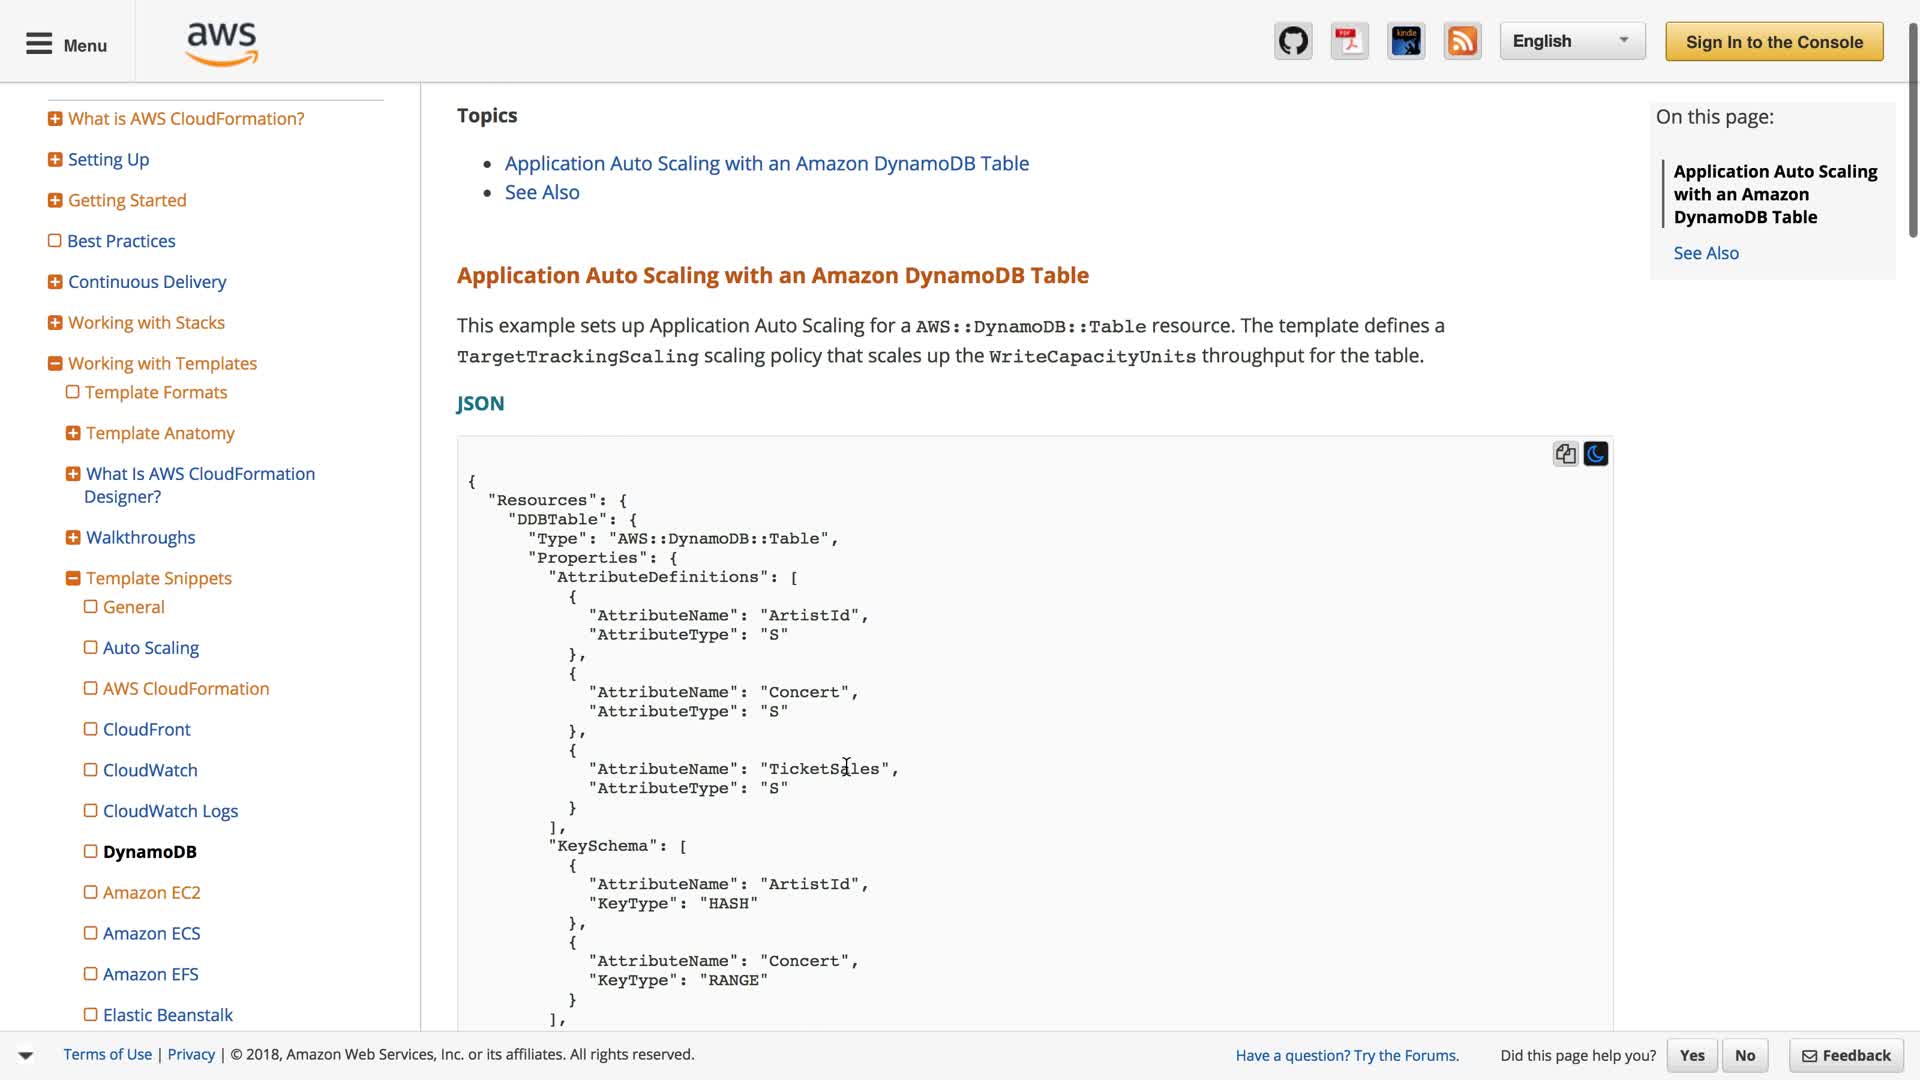This screenshot has width=1920, height=1080.
Task: Jump to See Also topic link
Action: [542, 192]
